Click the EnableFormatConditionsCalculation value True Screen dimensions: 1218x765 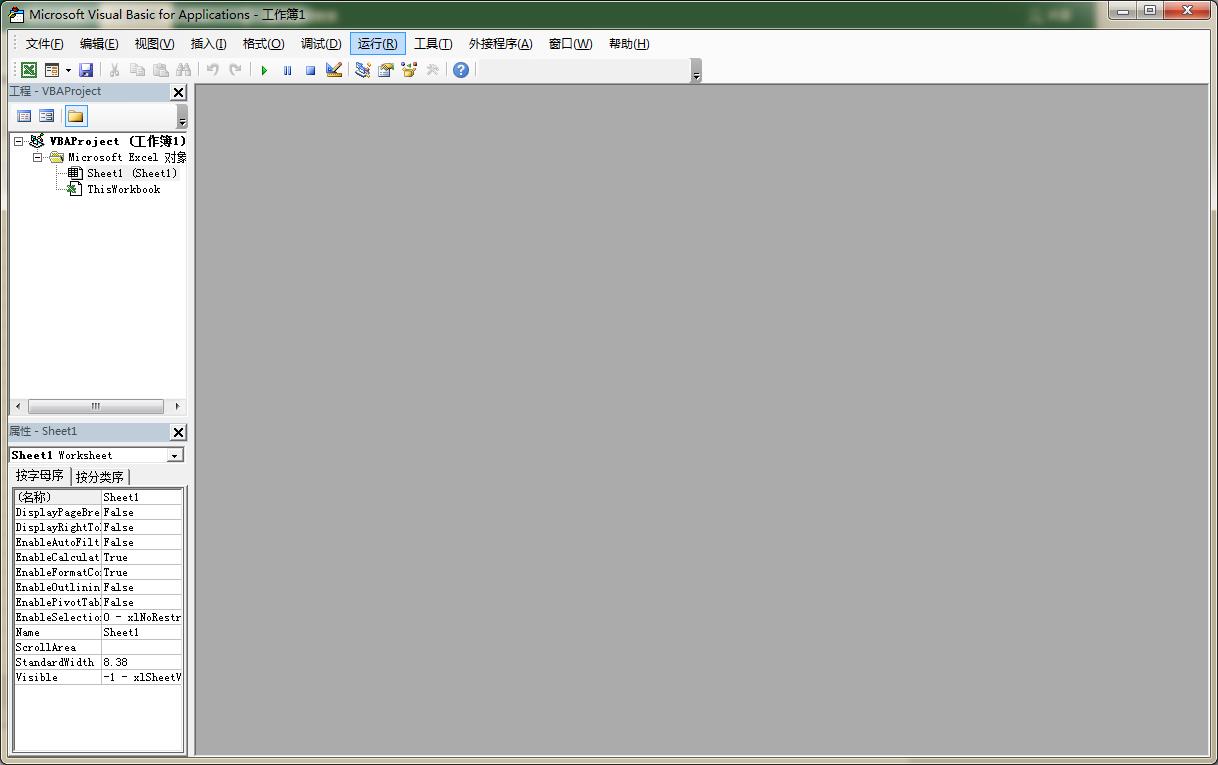pyautogui.click(x=142, y=572)
